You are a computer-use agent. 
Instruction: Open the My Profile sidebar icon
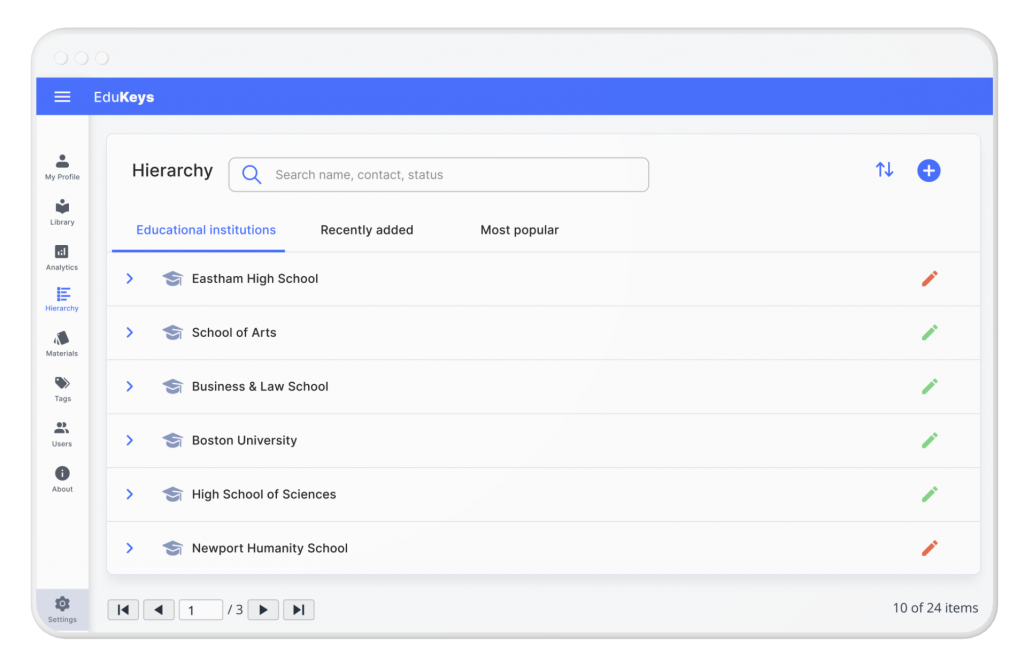(61, 165)
